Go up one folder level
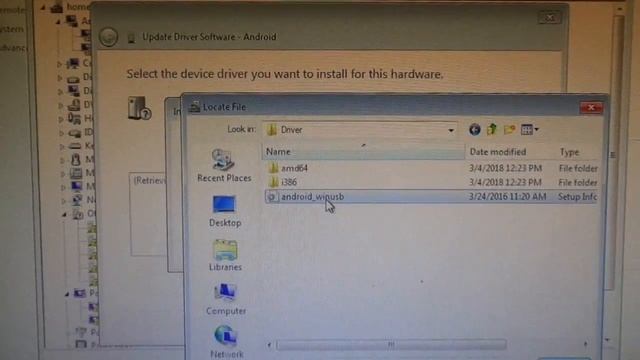This screenshot has width=640, height=360. pyautogui.click(x=492, y=130)
